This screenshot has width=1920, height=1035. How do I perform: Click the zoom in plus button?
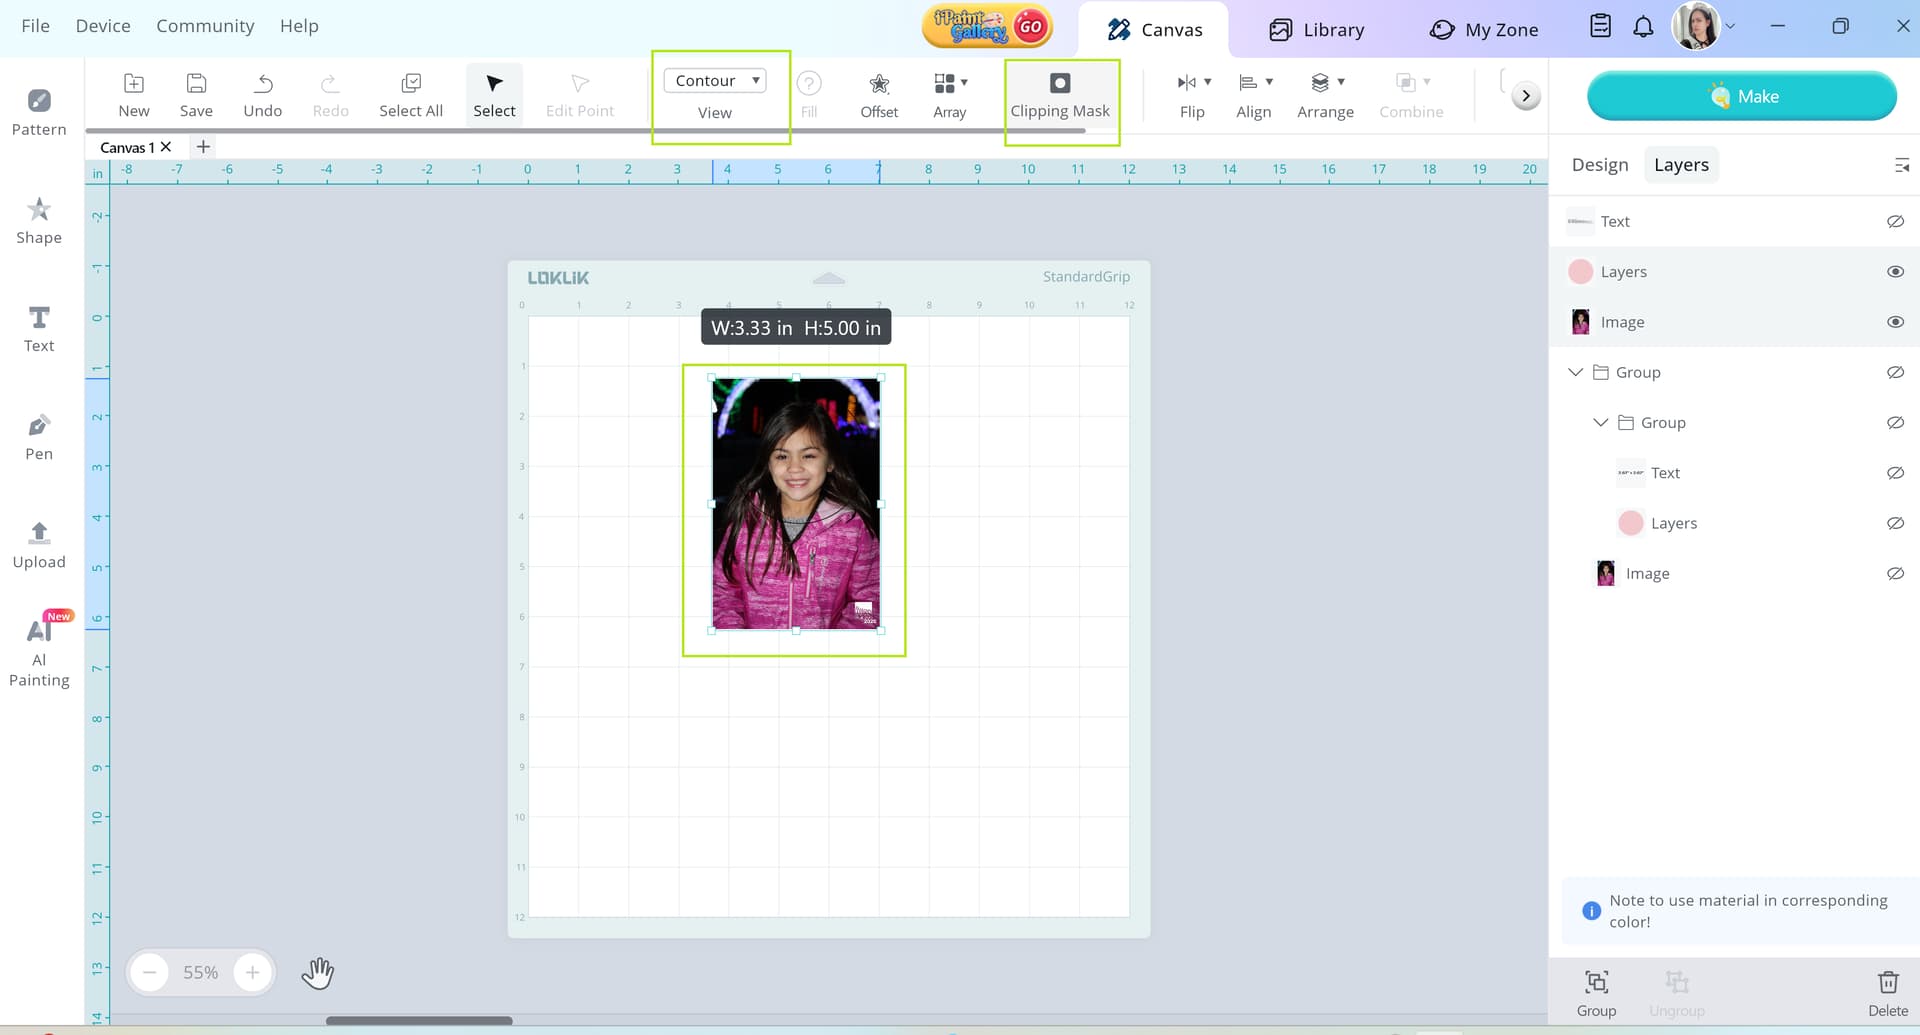pyautogui.click(x=252, y=972)
